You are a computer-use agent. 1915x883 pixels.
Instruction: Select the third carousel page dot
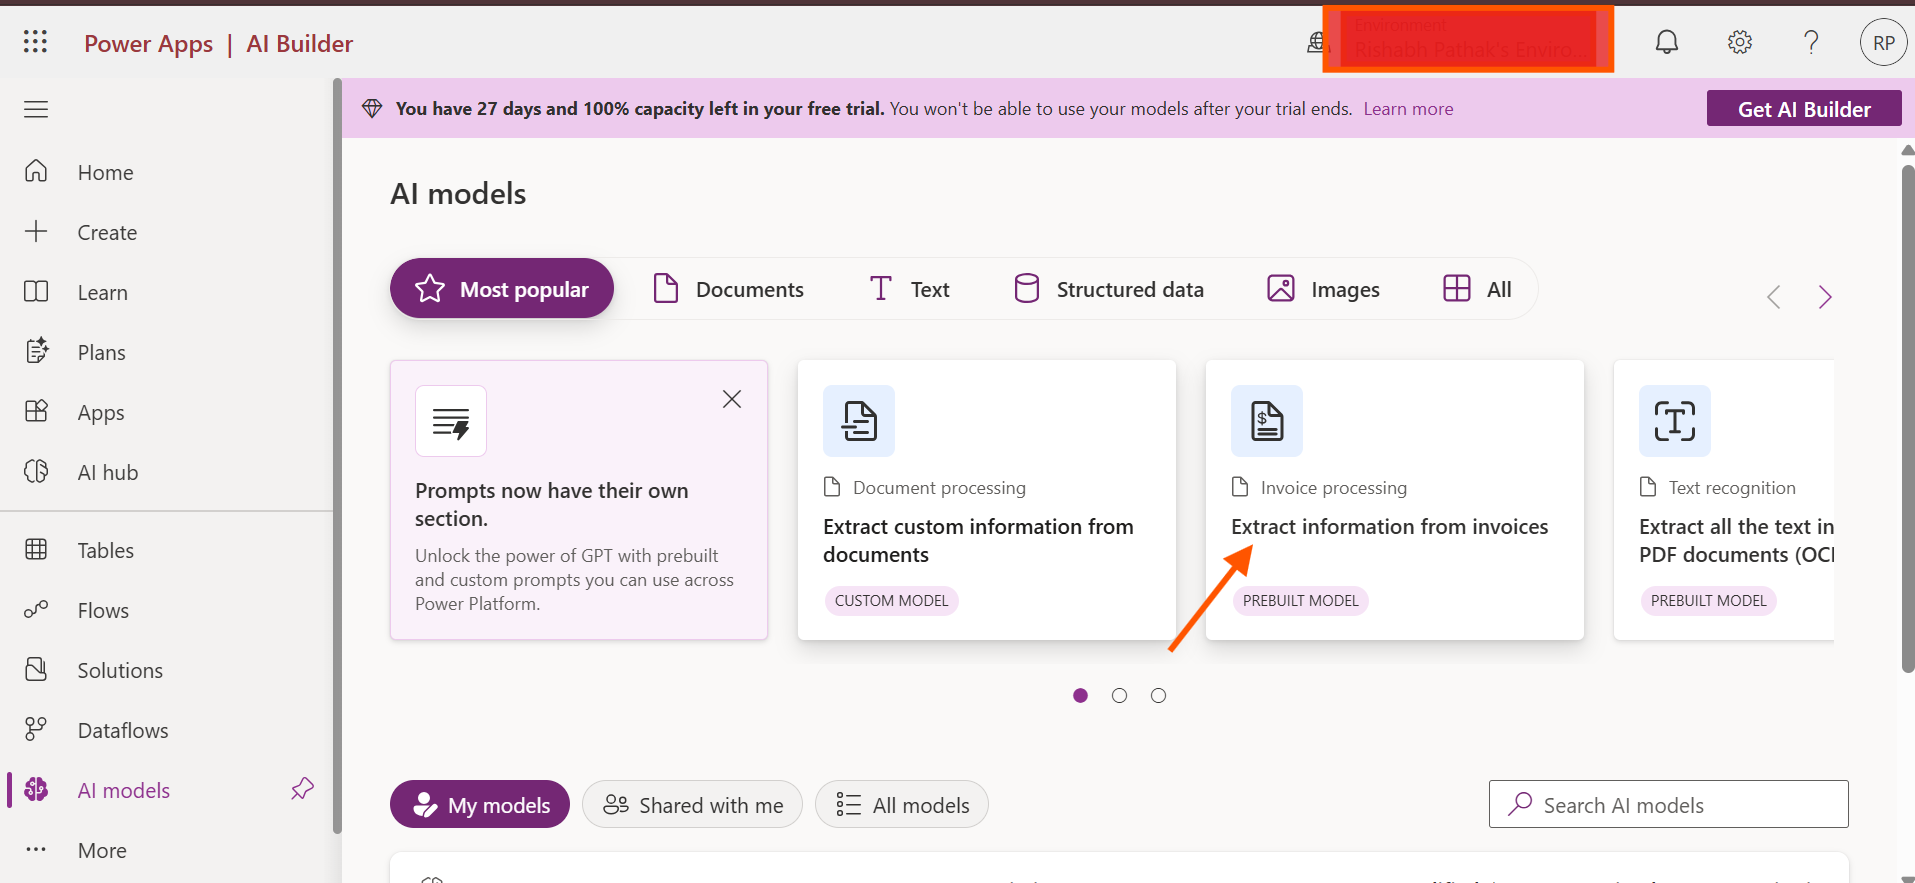coord(1158,696)
